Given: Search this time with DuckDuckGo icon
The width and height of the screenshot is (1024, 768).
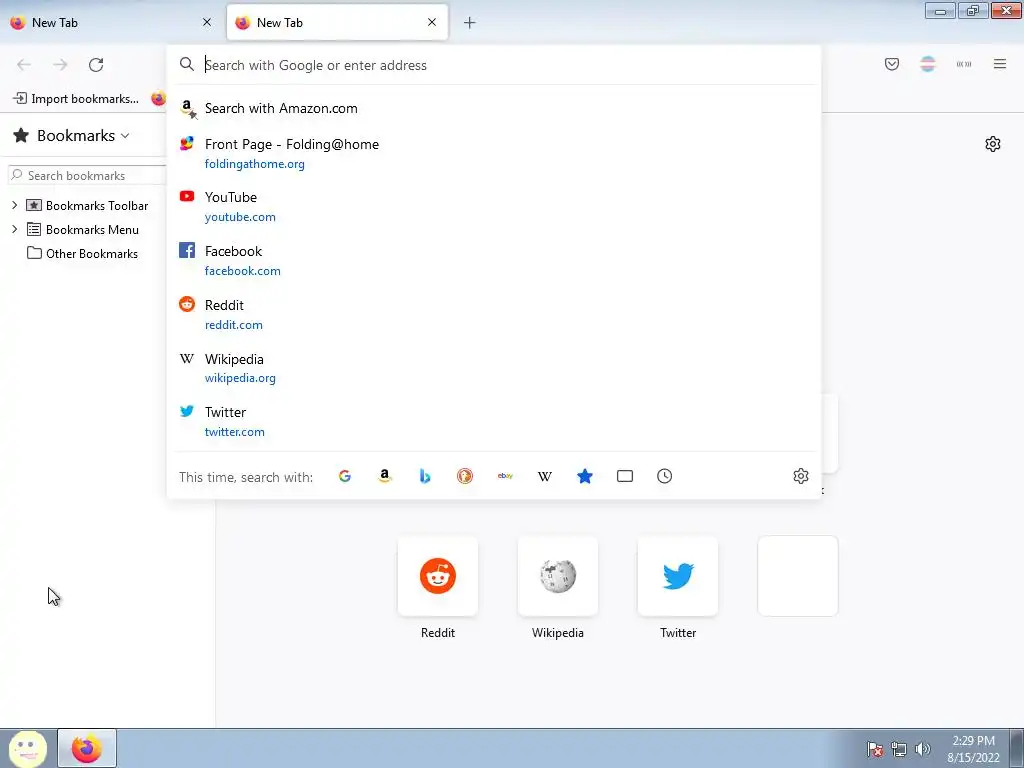Looking at the screenshot, I should pos(464,476).
